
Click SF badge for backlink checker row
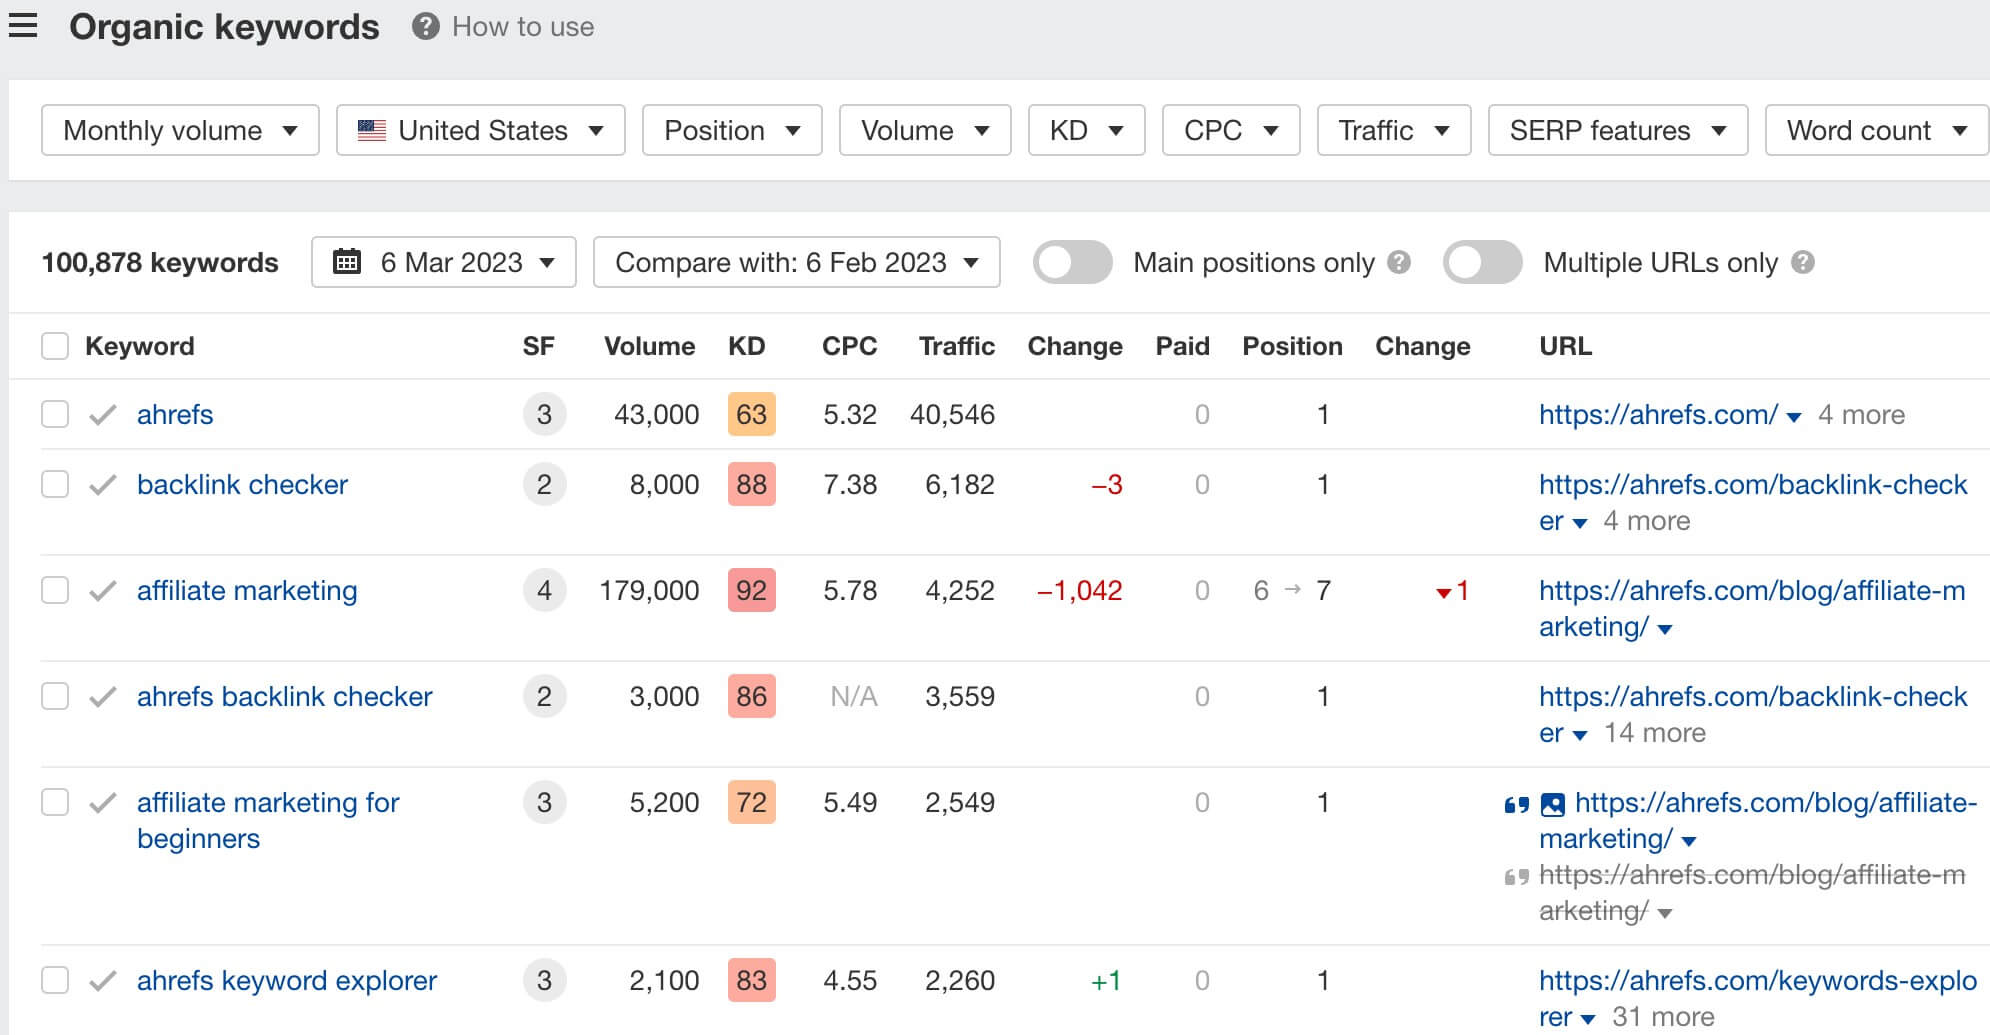(x=544, y=484)
